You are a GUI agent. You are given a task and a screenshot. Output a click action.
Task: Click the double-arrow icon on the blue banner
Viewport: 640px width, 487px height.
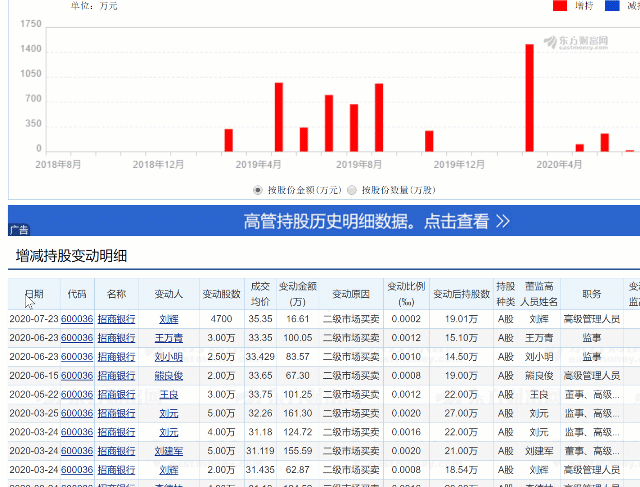tap(502, 221)
